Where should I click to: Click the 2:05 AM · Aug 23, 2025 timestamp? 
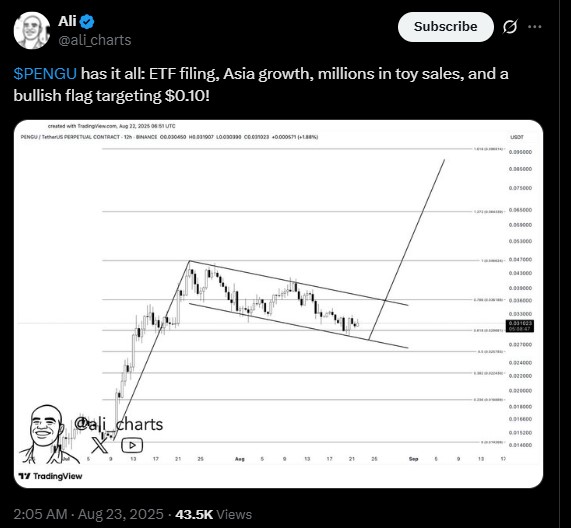tap(88, 514)
